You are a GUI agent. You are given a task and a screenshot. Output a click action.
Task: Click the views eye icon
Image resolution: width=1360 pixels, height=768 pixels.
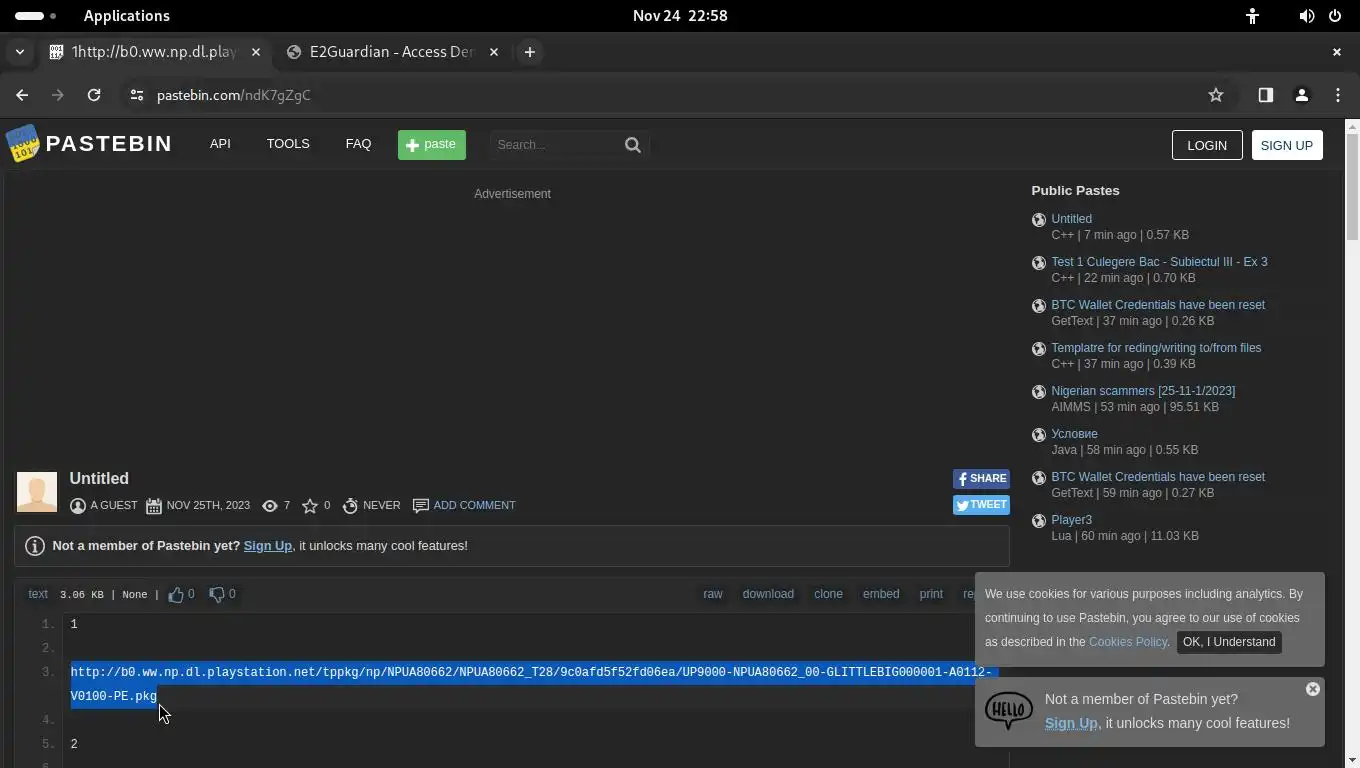pos(270,506)
